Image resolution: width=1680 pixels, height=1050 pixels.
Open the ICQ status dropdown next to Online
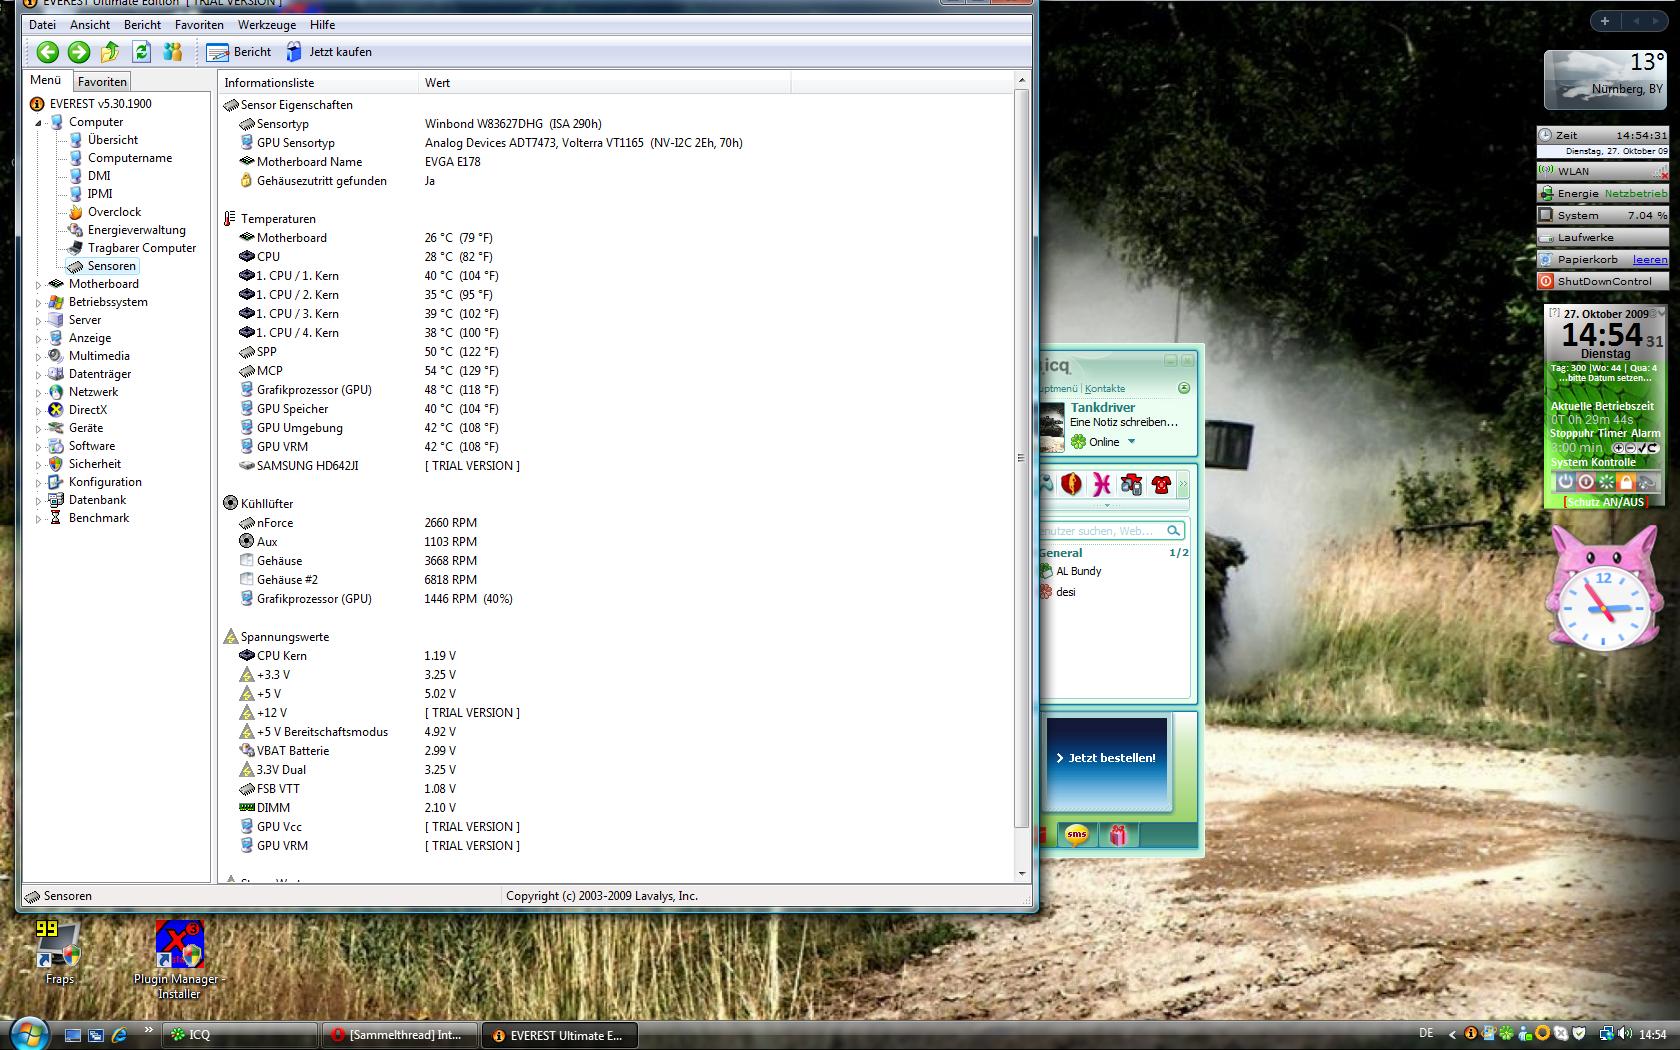tap(1132, 442)
